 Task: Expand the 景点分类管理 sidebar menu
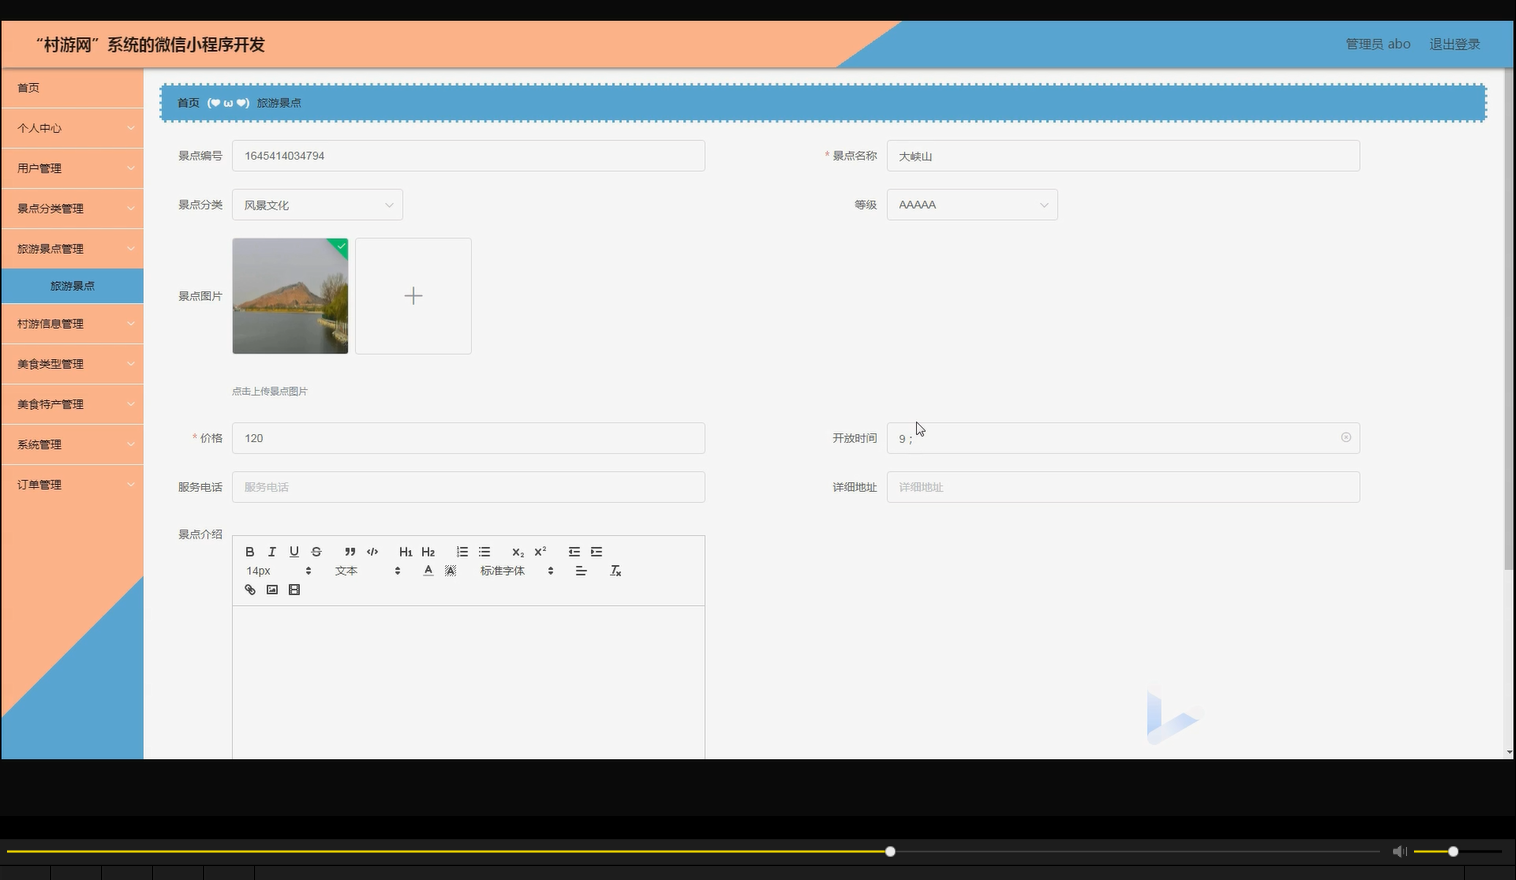(72, 208)
